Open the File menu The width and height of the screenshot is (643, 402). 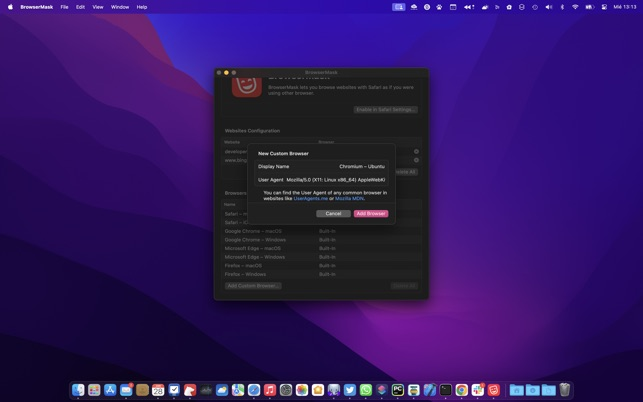[x=64, y=7]
